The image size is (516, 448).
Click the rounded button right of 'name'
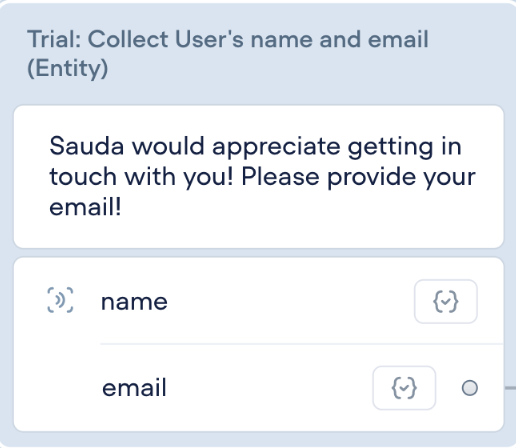pyautogui.click(x=446, y=302)
